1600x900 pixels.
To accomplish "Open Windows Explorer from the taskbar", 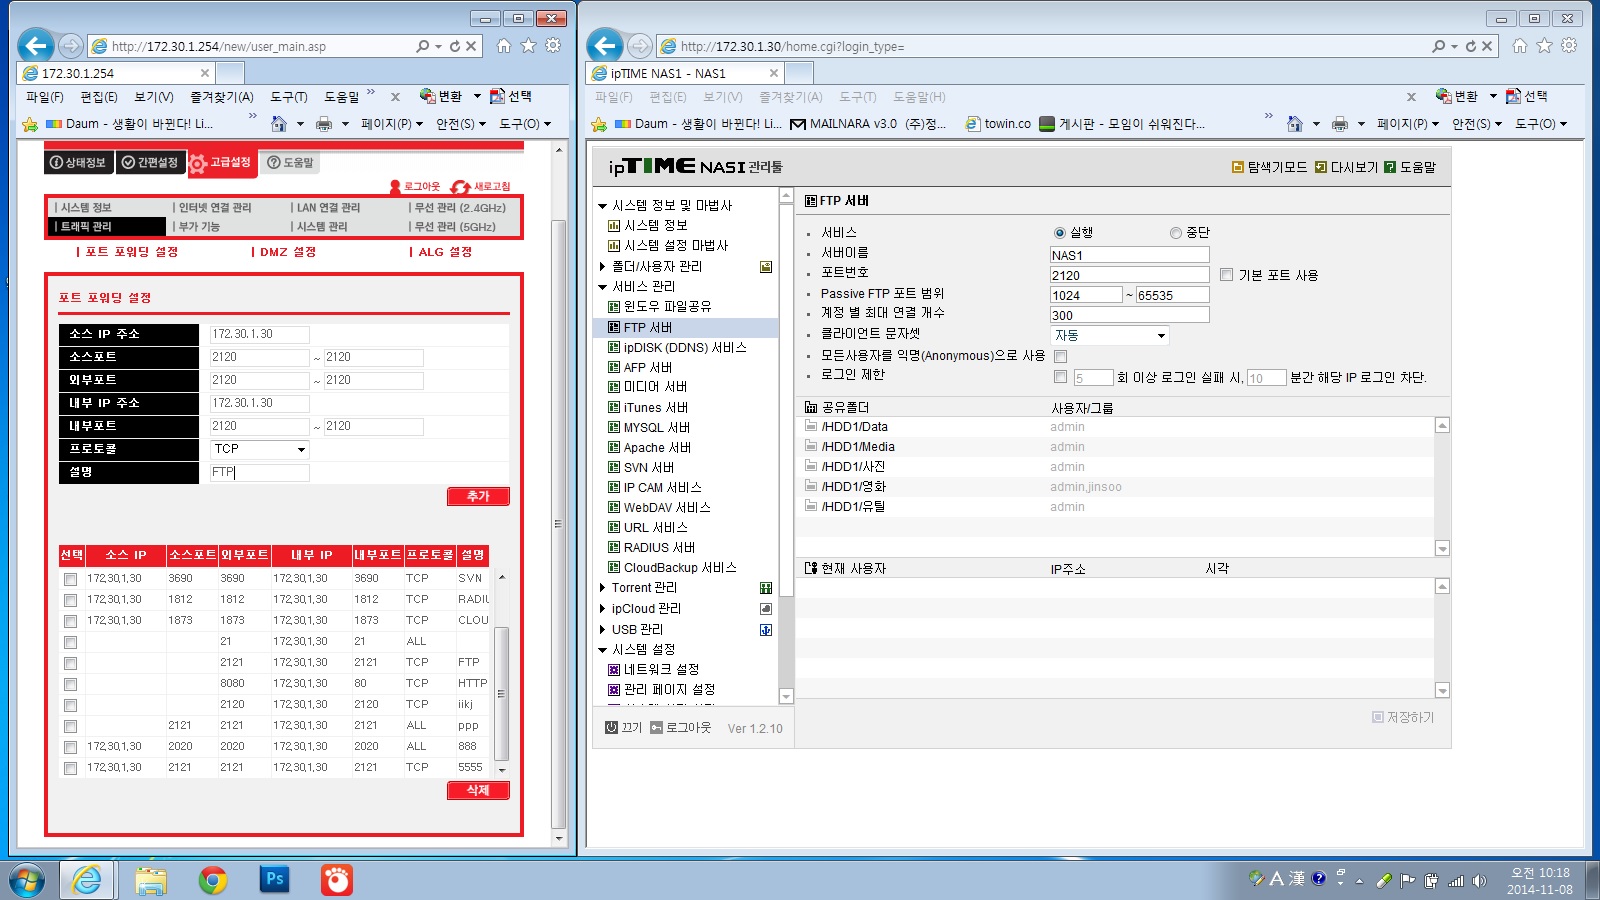I will click(x=151, y=880).
